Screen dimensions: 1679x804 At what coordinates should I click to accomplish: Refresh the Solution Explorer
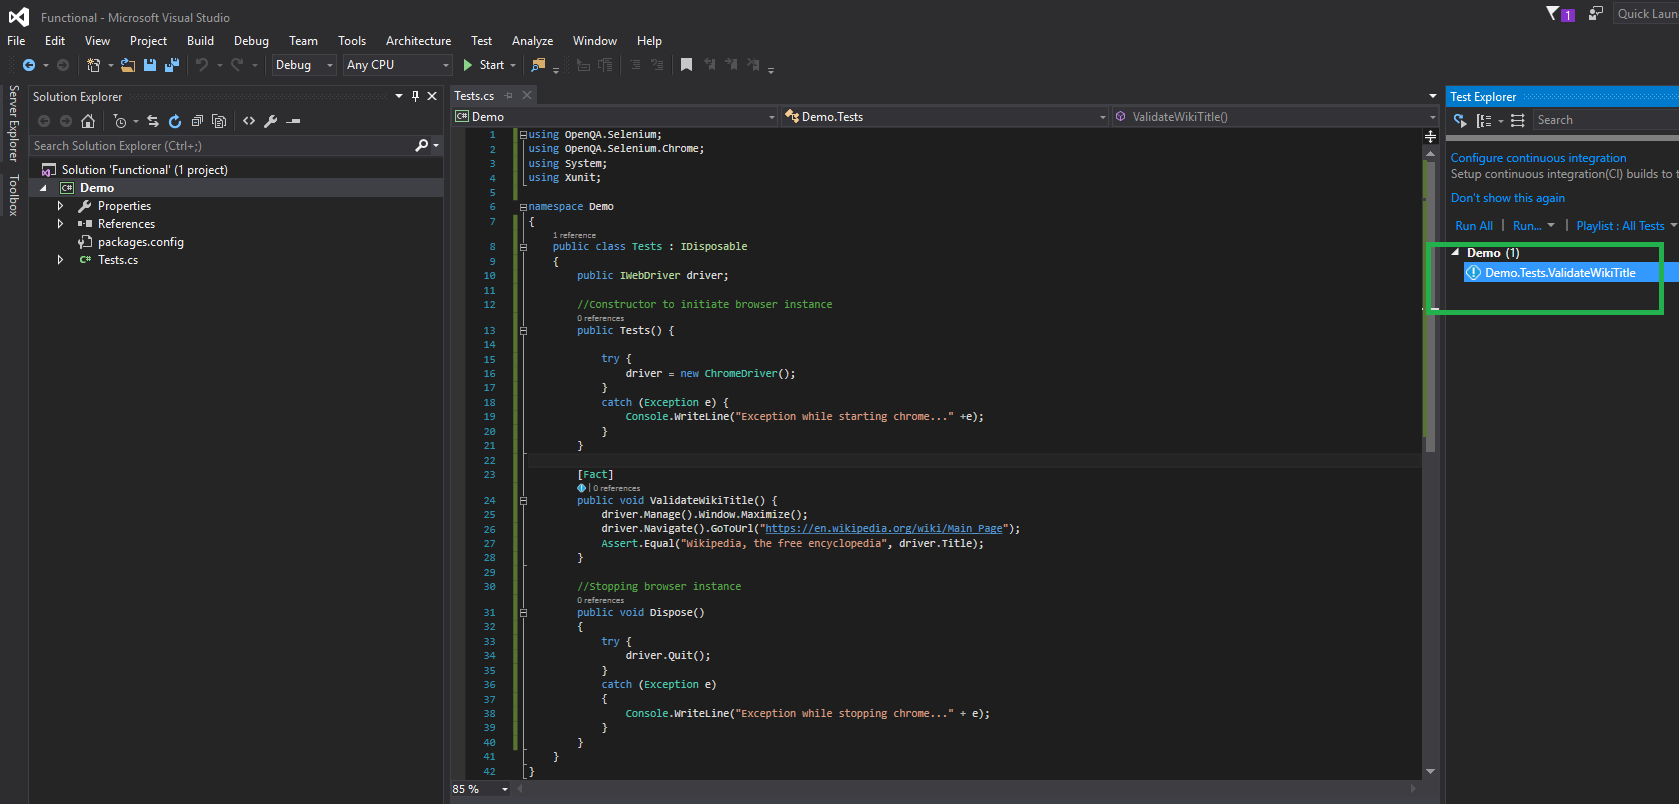click(175, 121)
